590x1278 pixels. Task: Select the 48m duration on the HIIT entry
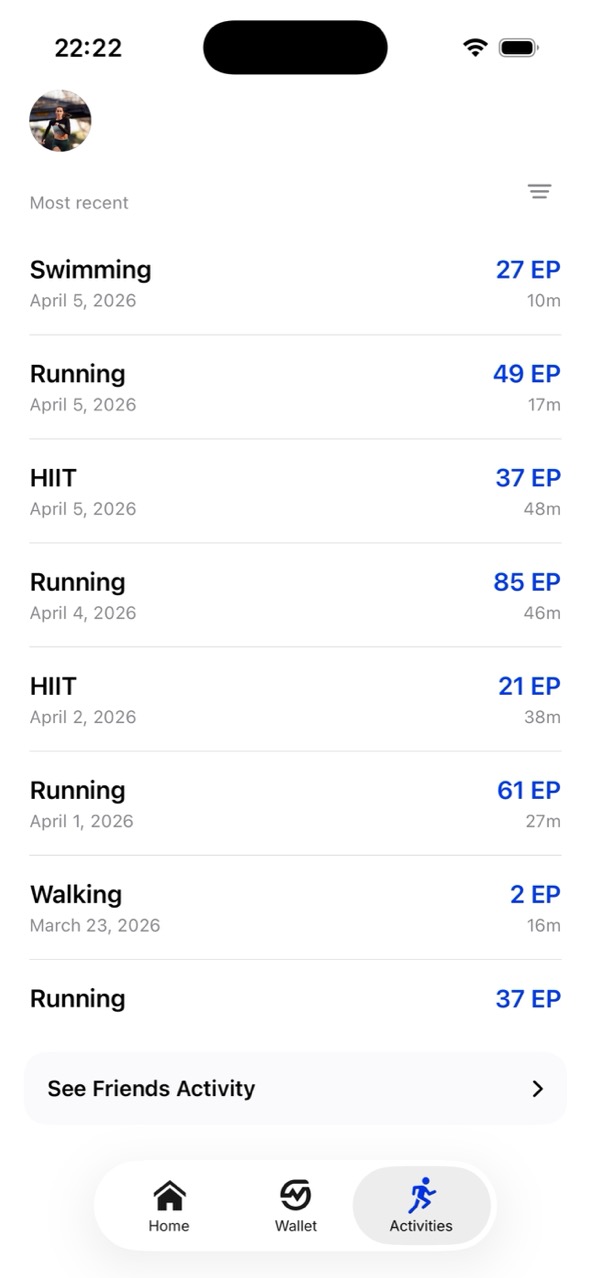tap(543, 508)
